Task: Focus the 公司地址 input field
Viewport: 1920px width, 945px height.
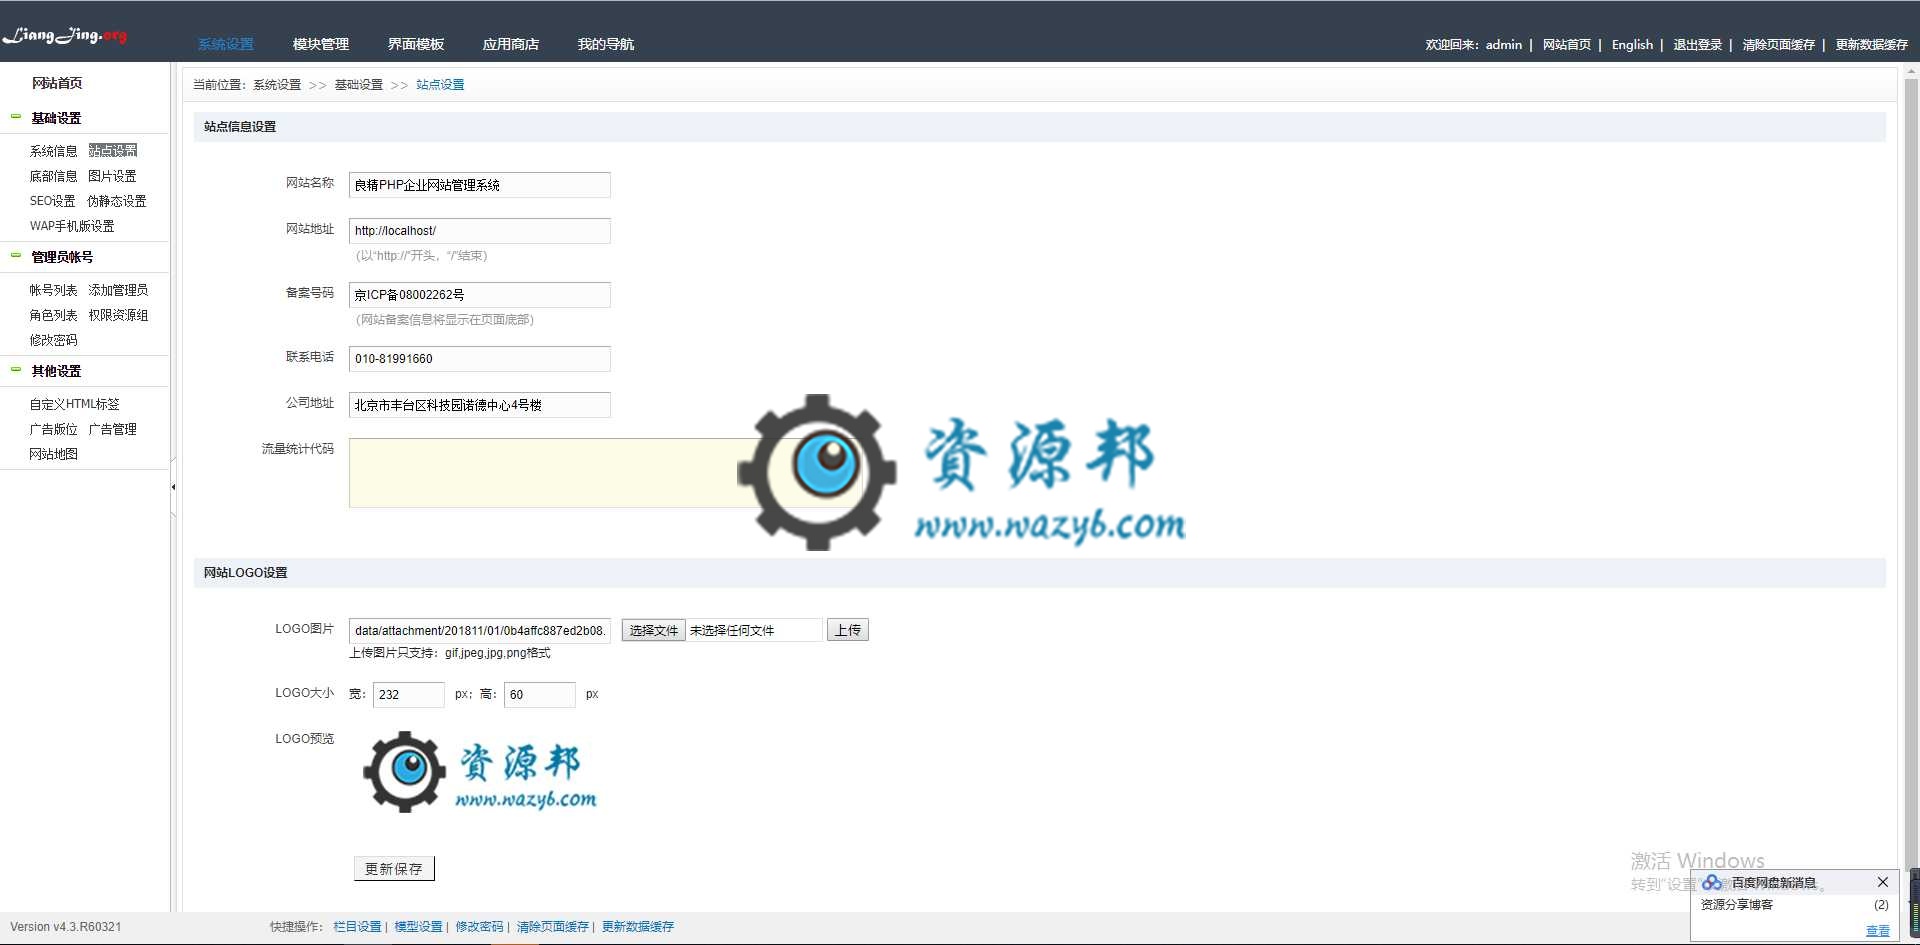Action: coord(480,405)
